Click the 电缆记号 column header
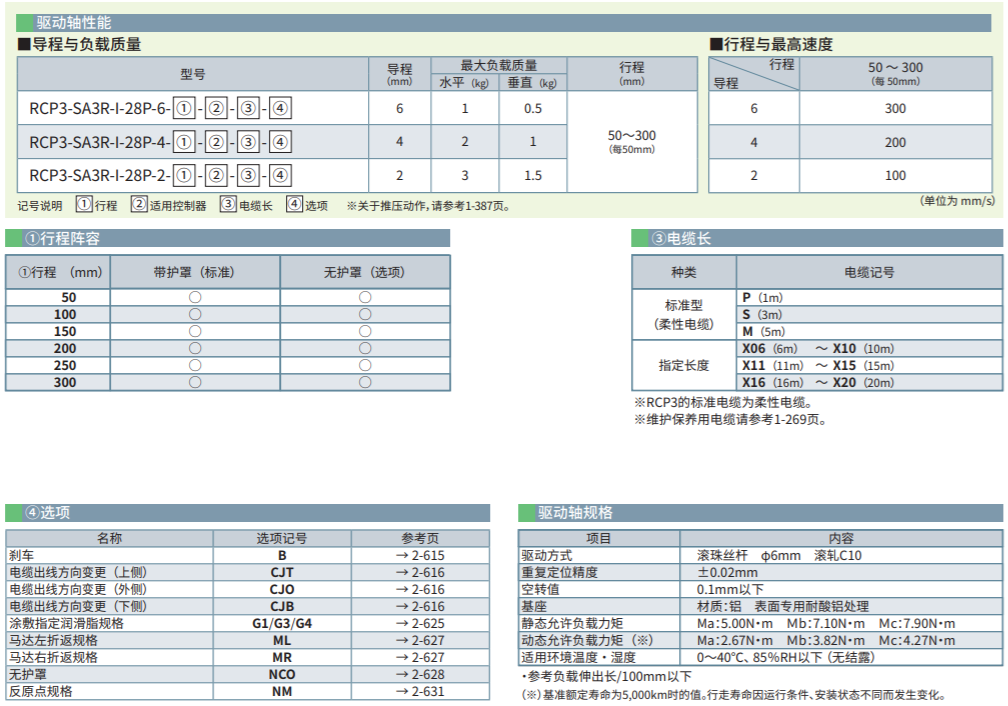1008x706 pixels. coord(869,272)
